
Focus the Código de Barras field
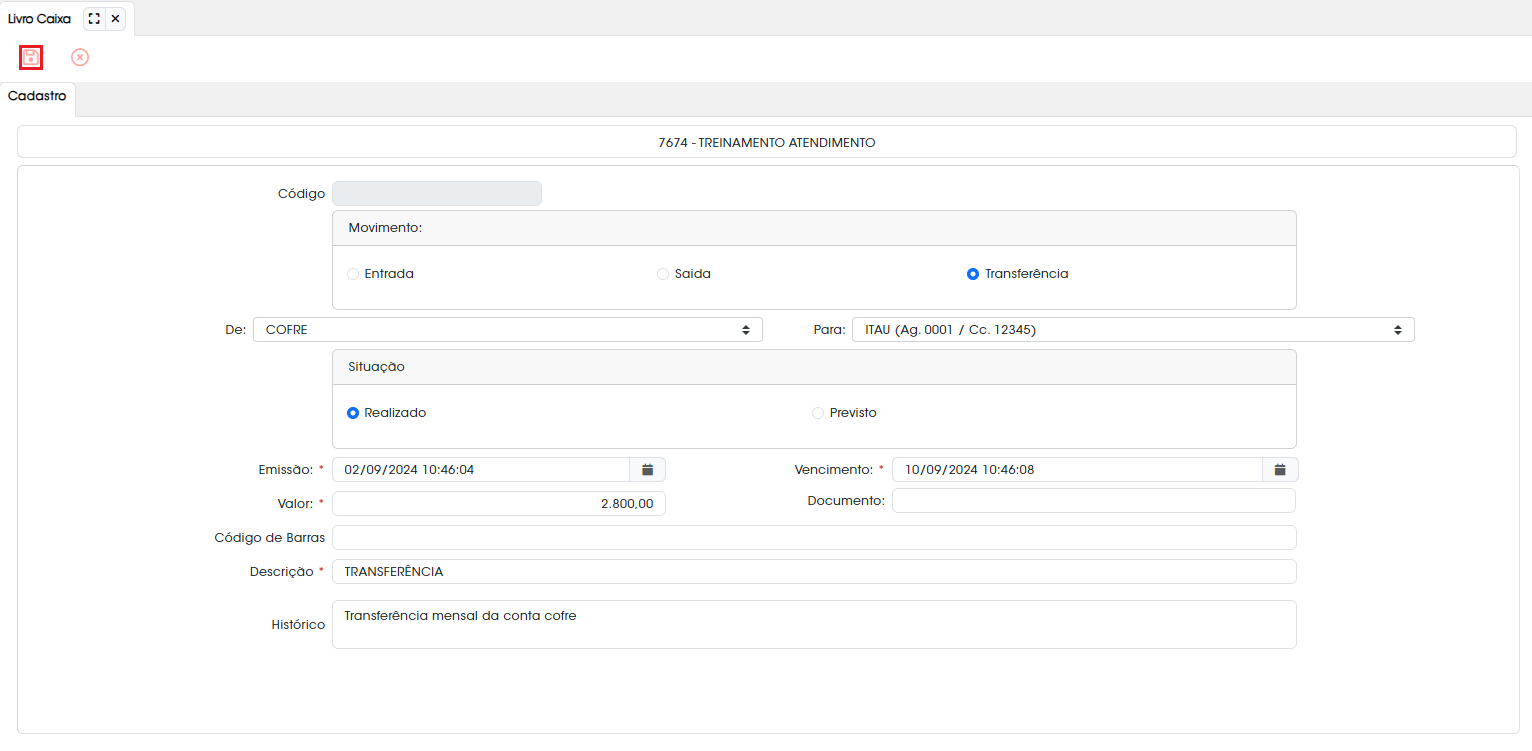814,538
